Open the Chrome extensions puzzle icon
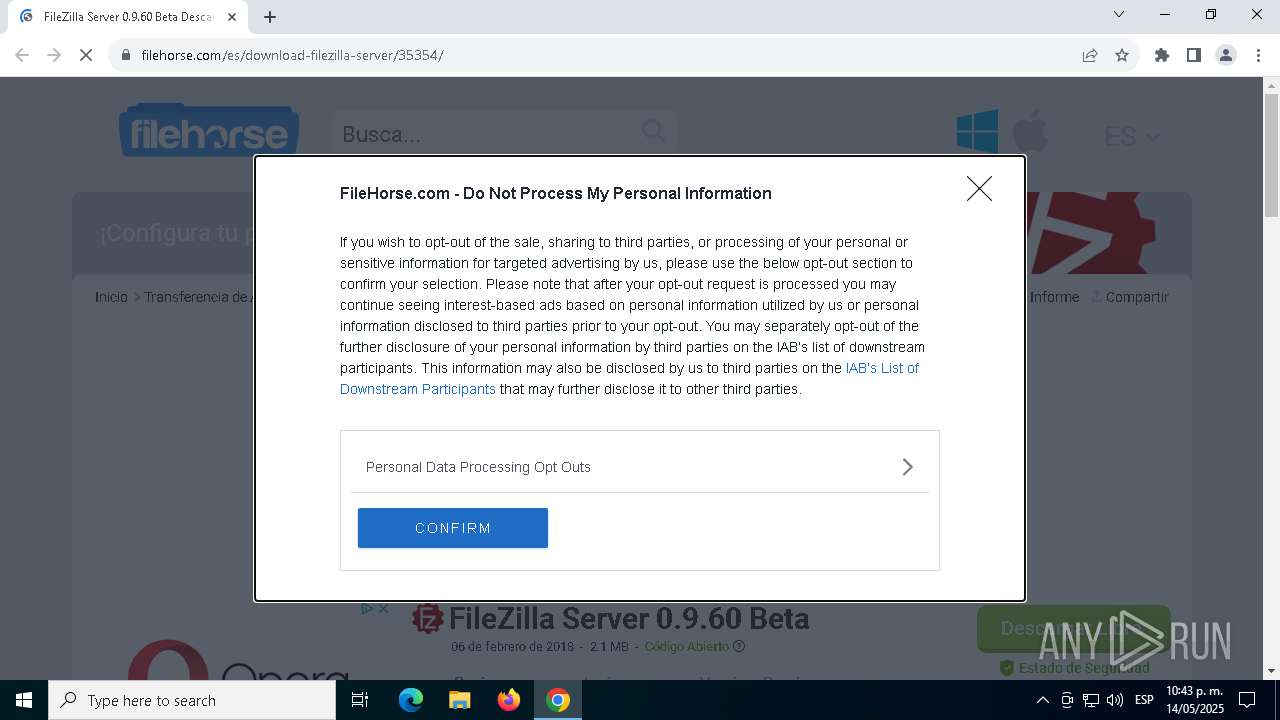Viewport: 1280px width, 720px height. 1162,55
